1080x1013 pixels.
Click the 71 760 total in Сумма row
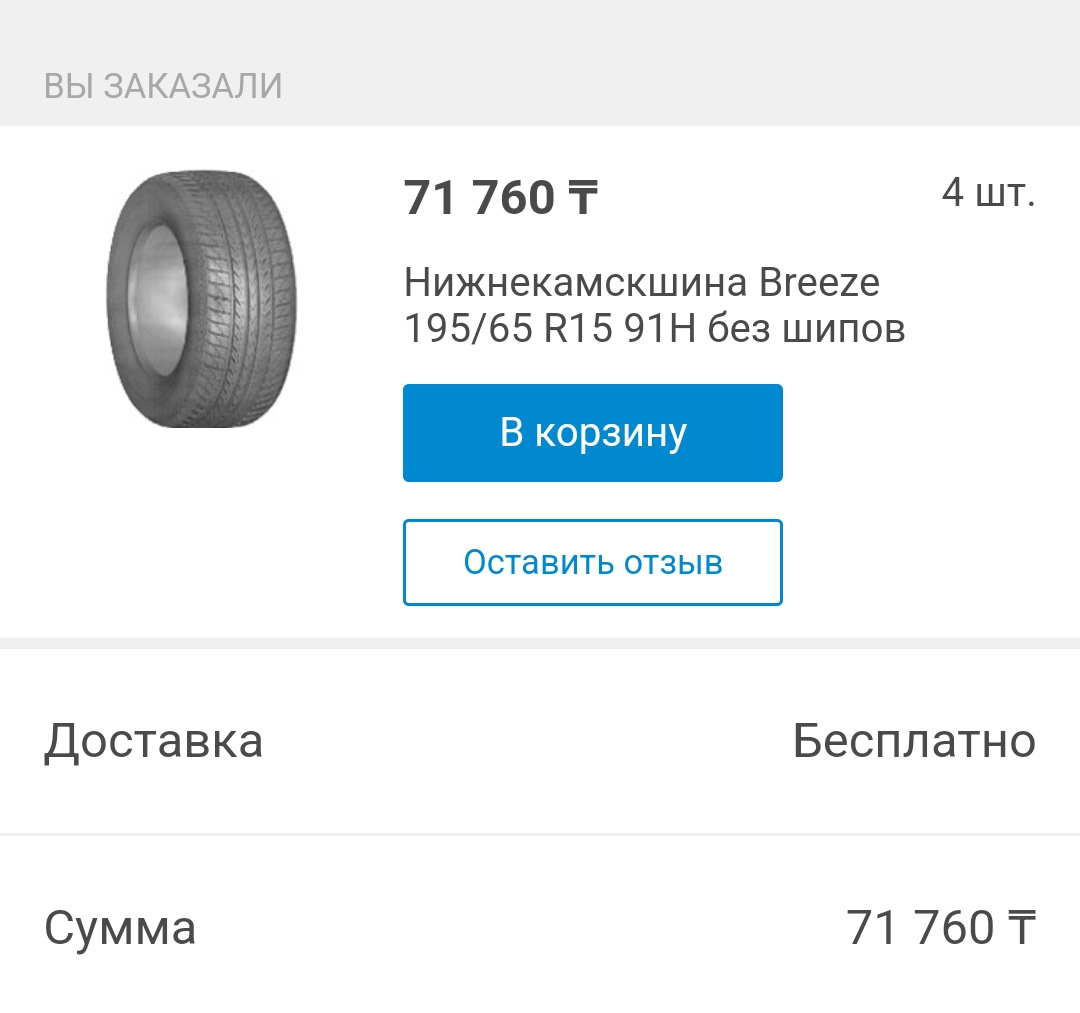point(920,928)
